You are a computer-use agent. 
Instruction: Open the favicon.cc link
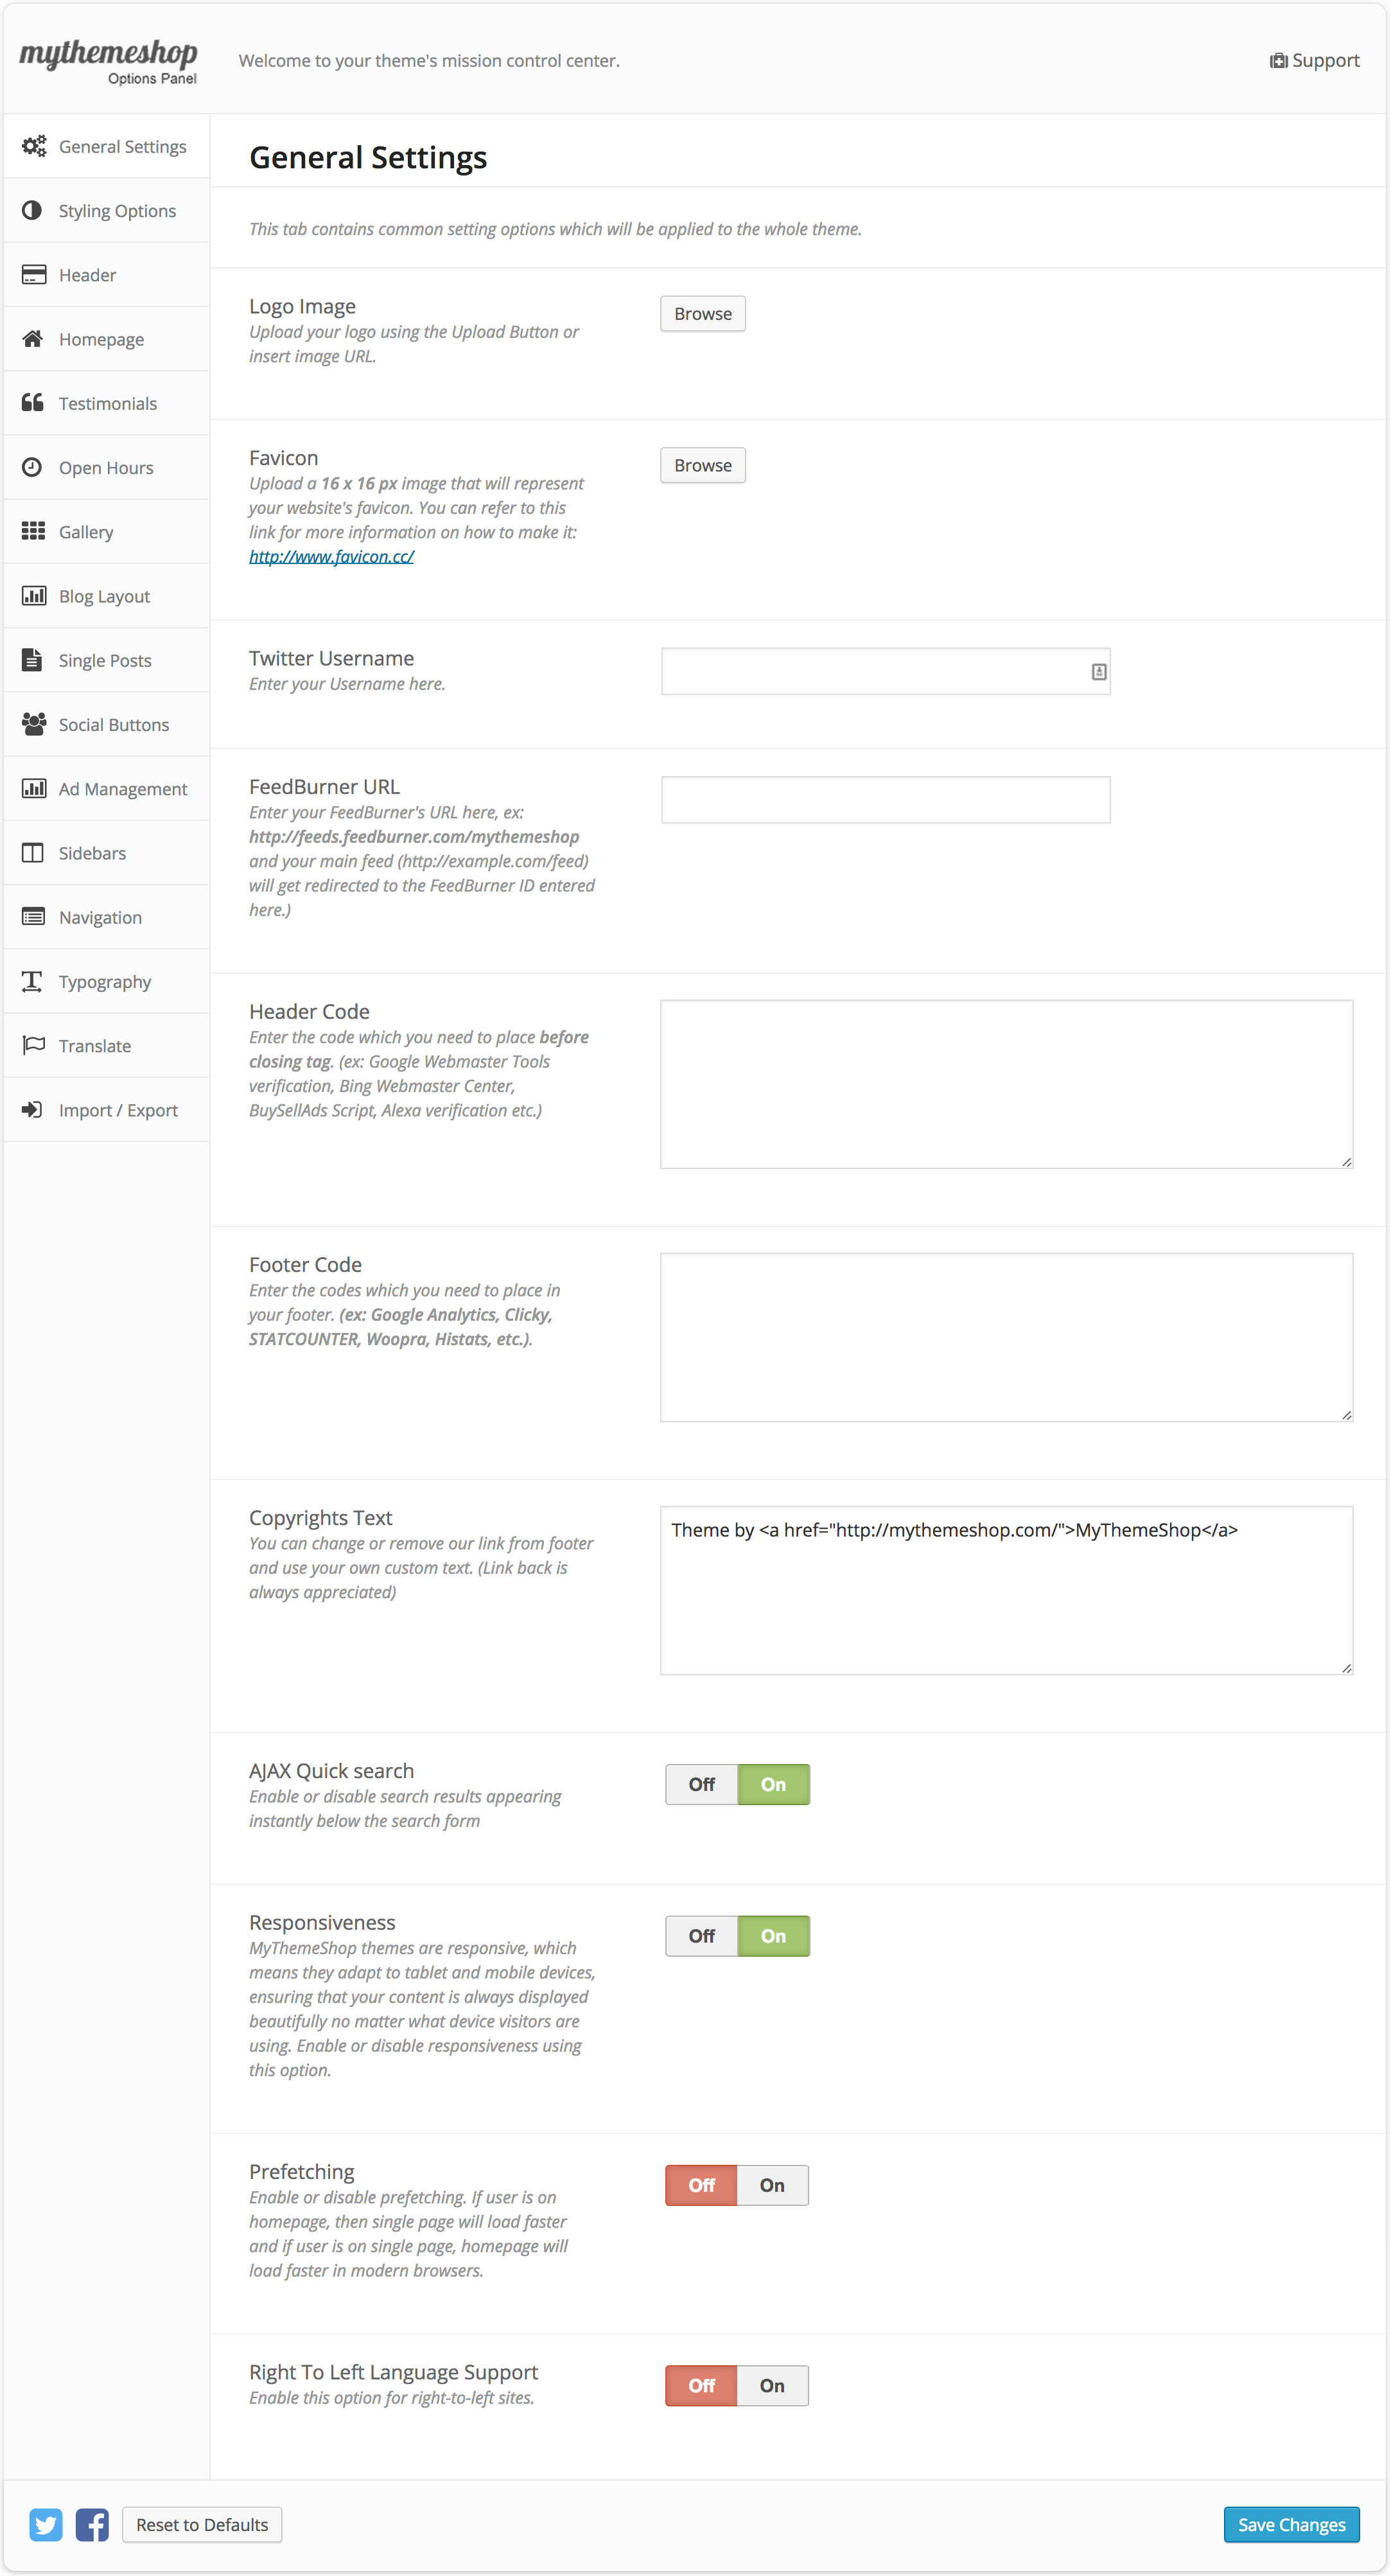331,556
